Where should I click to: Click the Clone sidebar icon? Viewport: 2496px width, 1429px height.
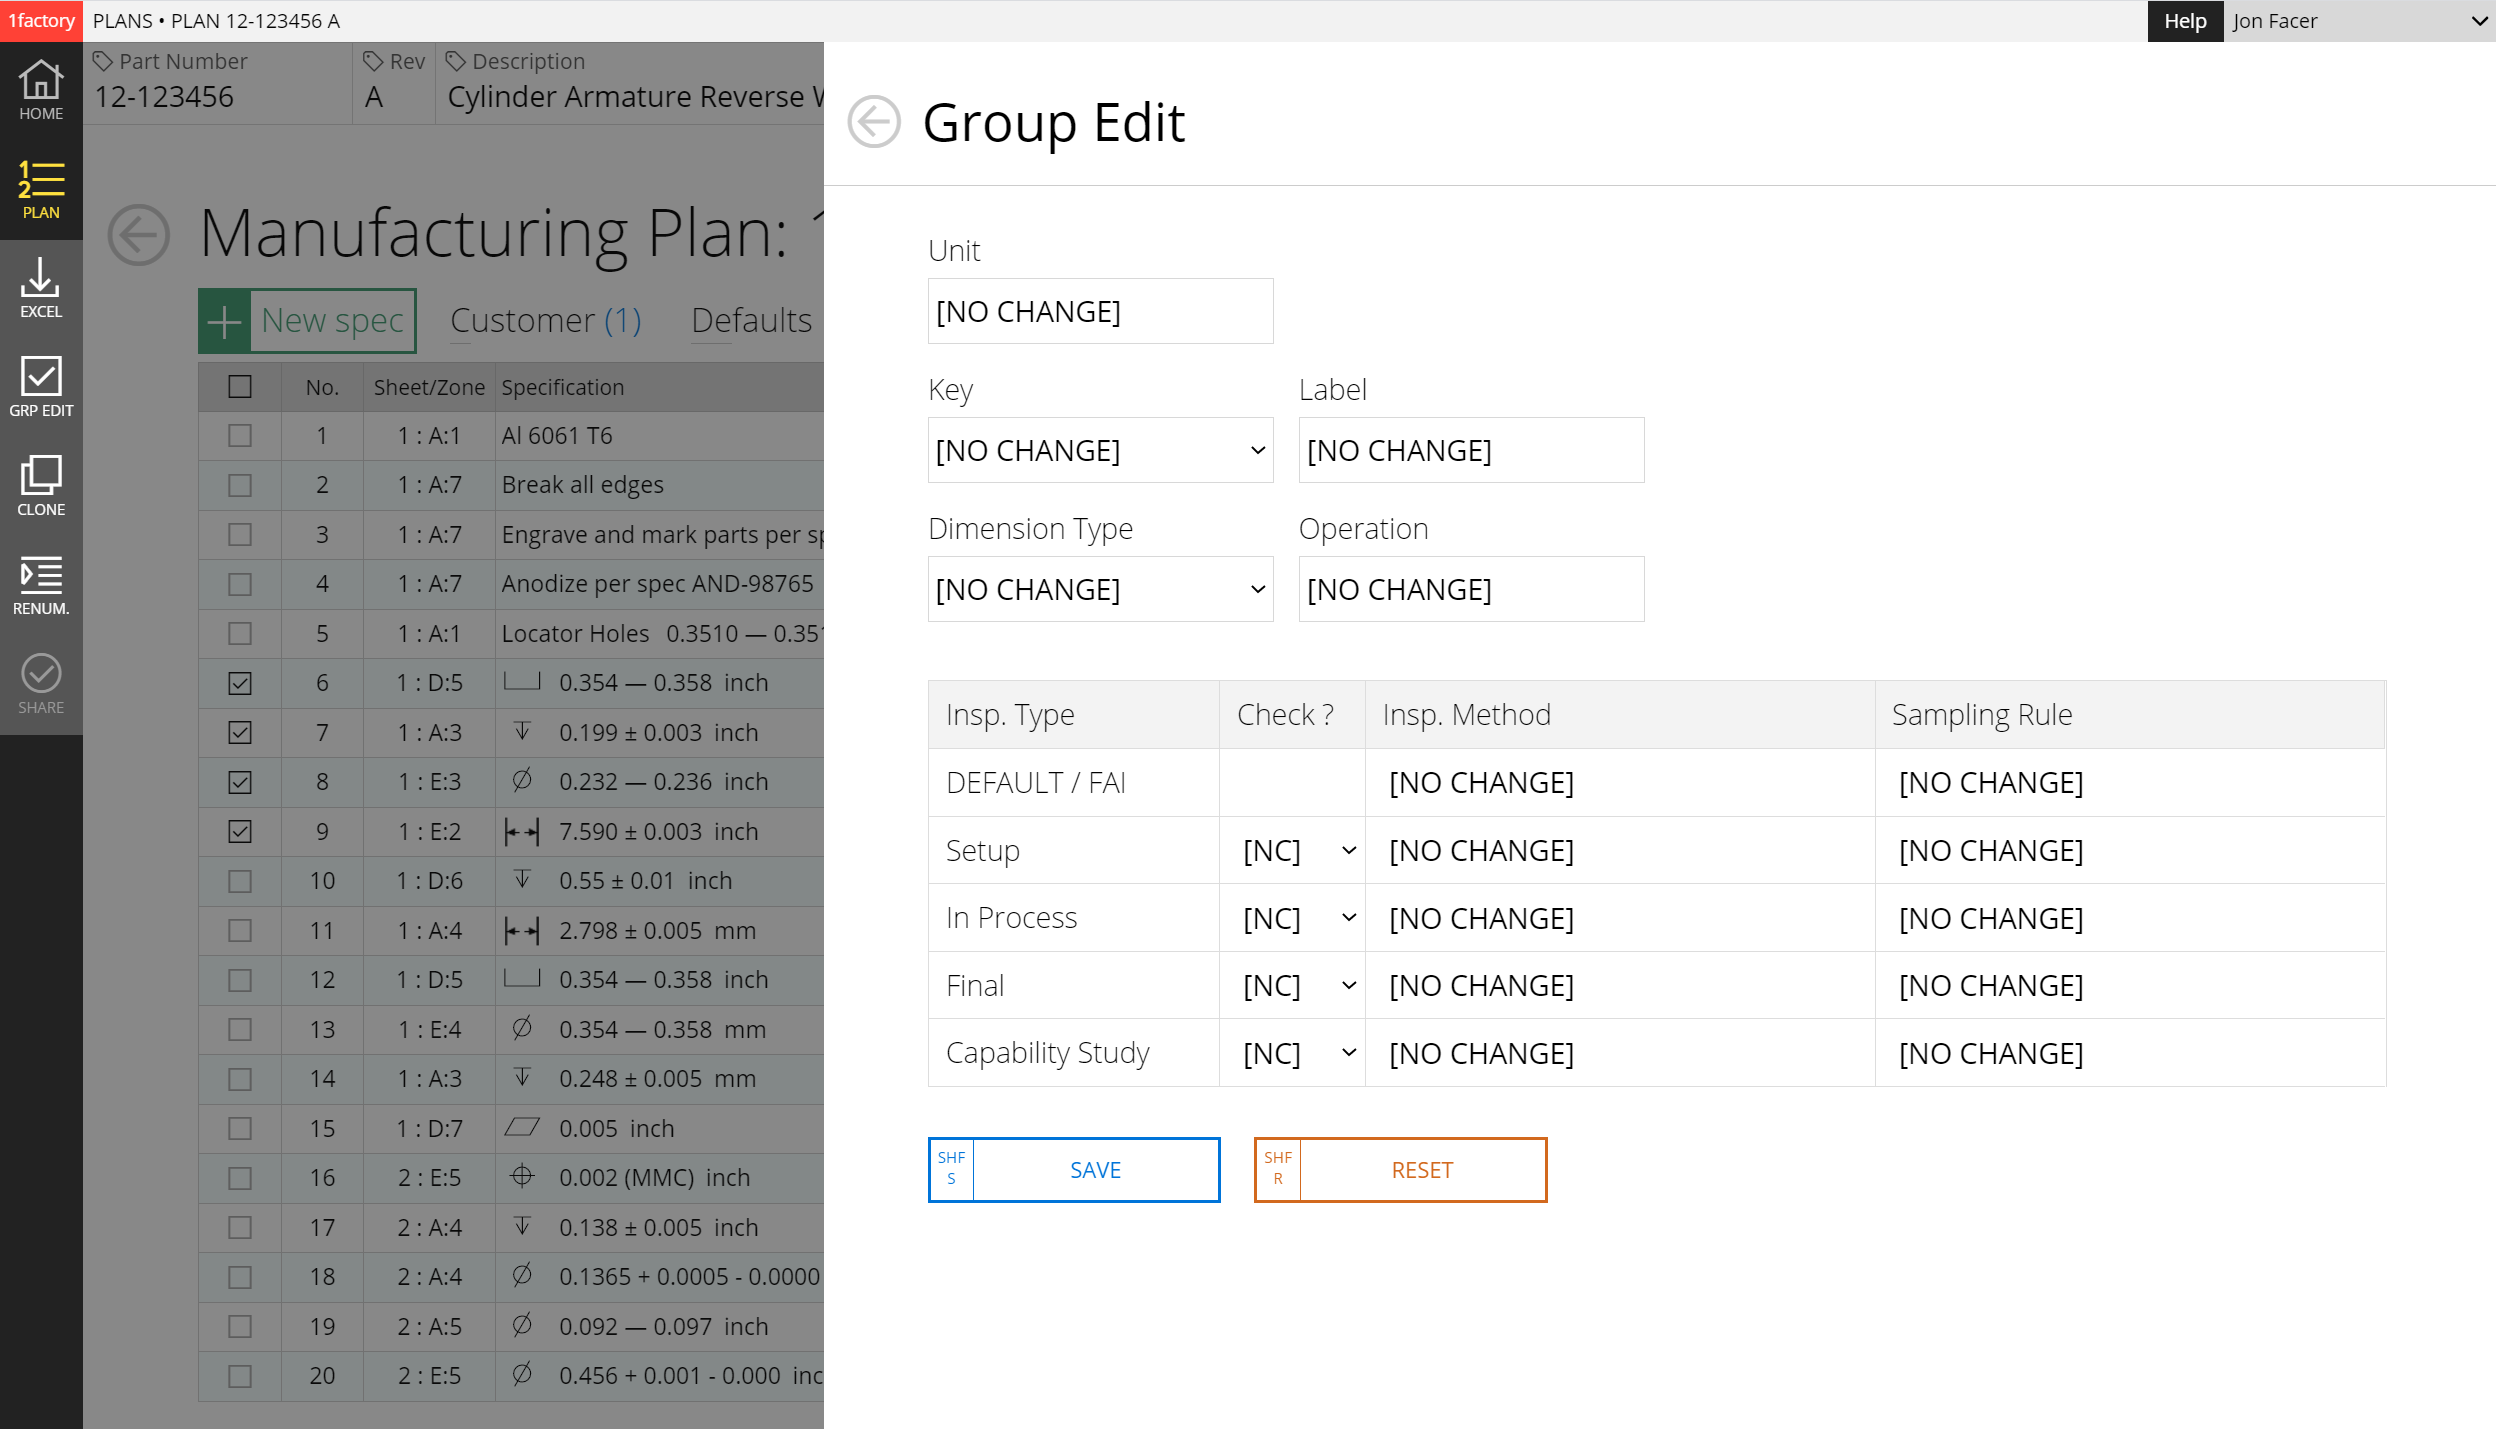[41, 486]
